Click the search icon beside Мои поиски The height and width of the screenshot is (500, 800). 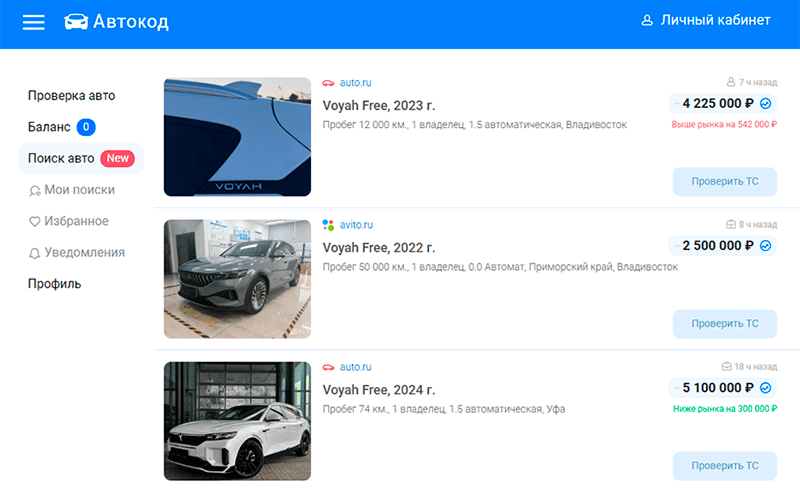point(34,191)
